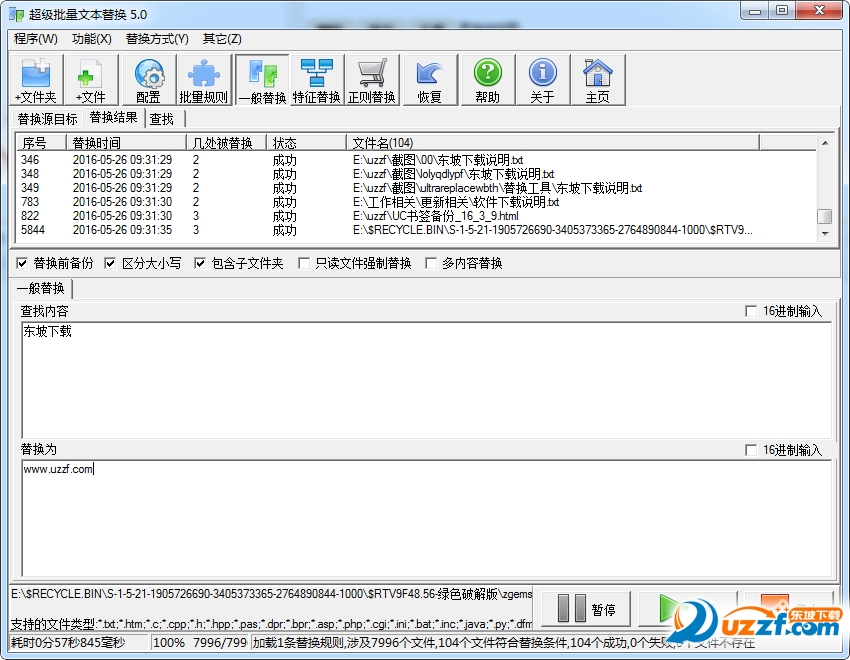Add a folder with the +文件夹 button

pyautogui.click(x=36, y=80)
